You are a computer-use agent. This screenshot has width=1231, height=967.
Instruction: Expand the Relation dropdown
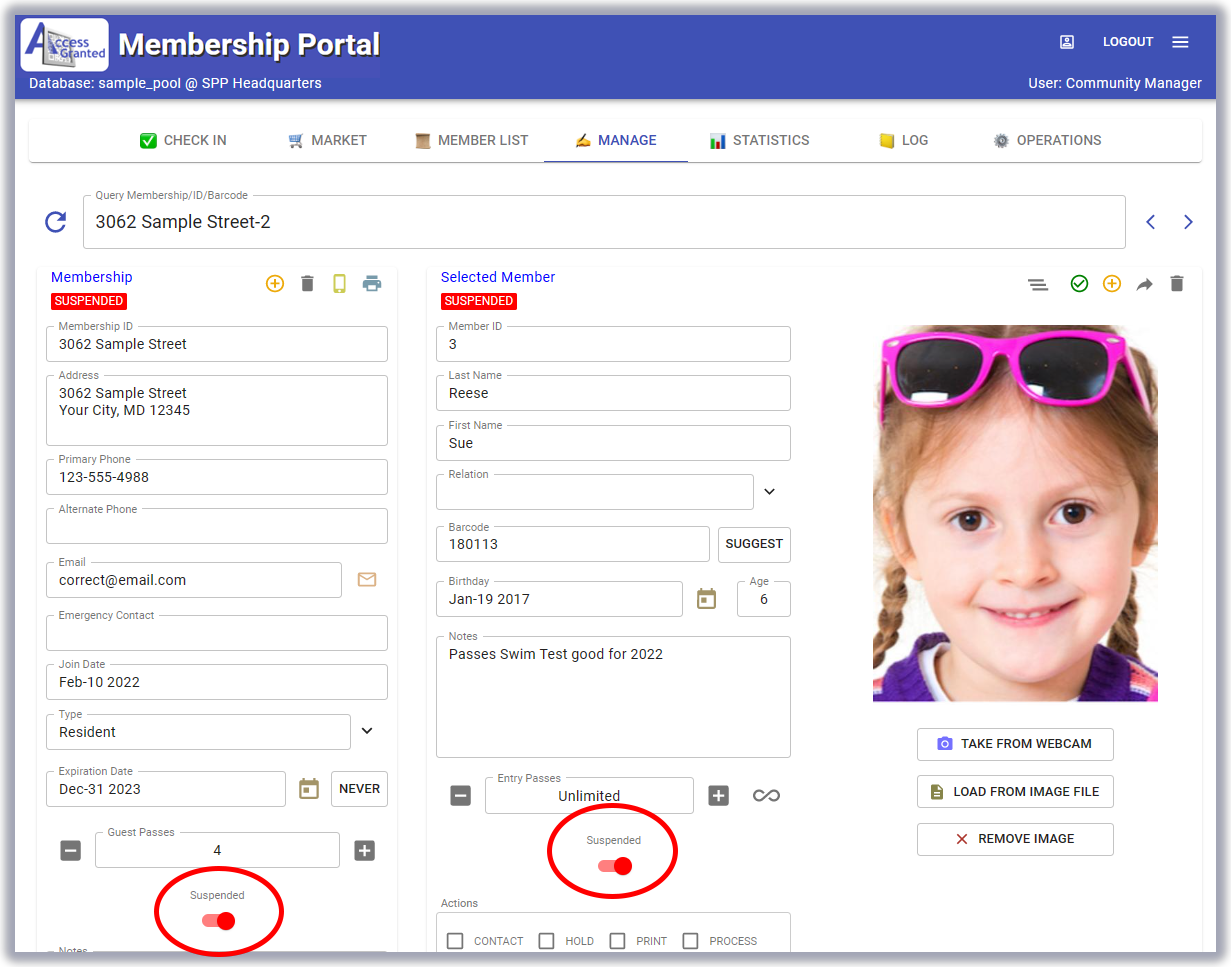point(769,491)
